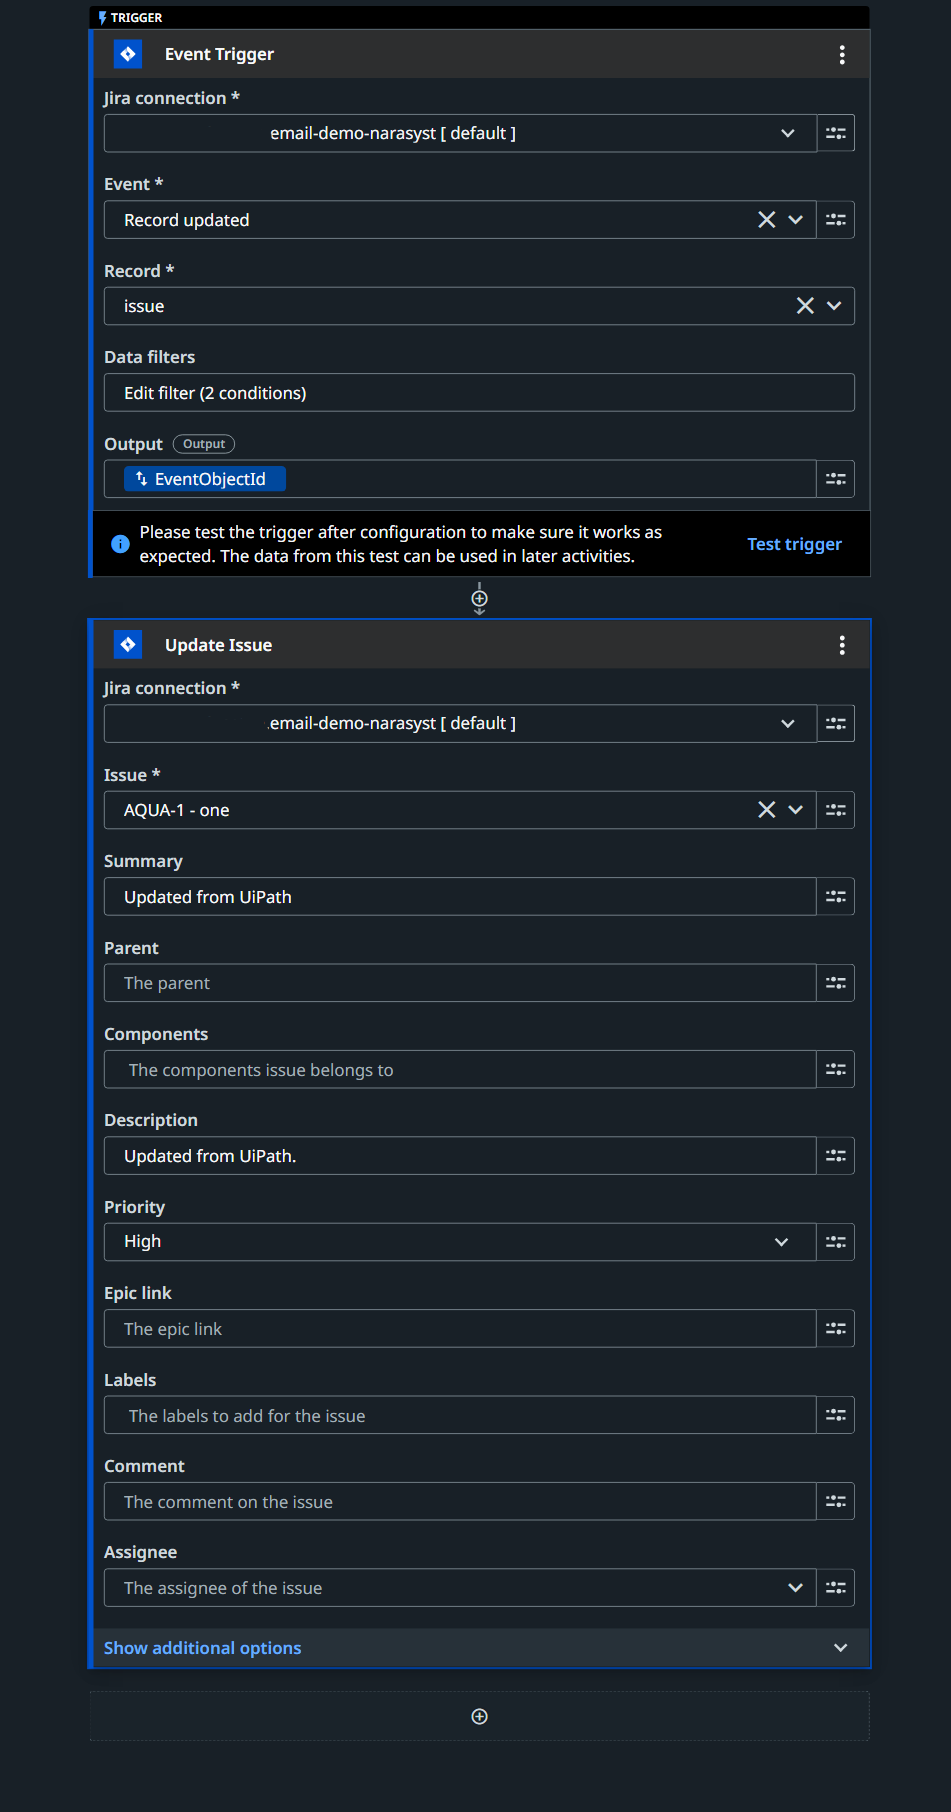The width and height of the screenshot is (951, 1812).
Task: Click the Output badge next to Output label
Action: tap(204, 444)
